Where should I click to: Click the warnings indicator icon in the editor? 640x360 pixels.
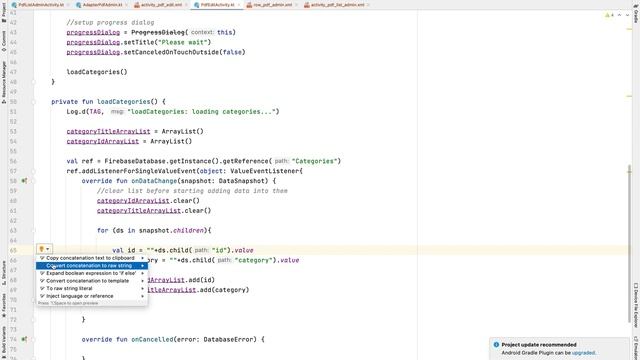(x=609, y=15)
